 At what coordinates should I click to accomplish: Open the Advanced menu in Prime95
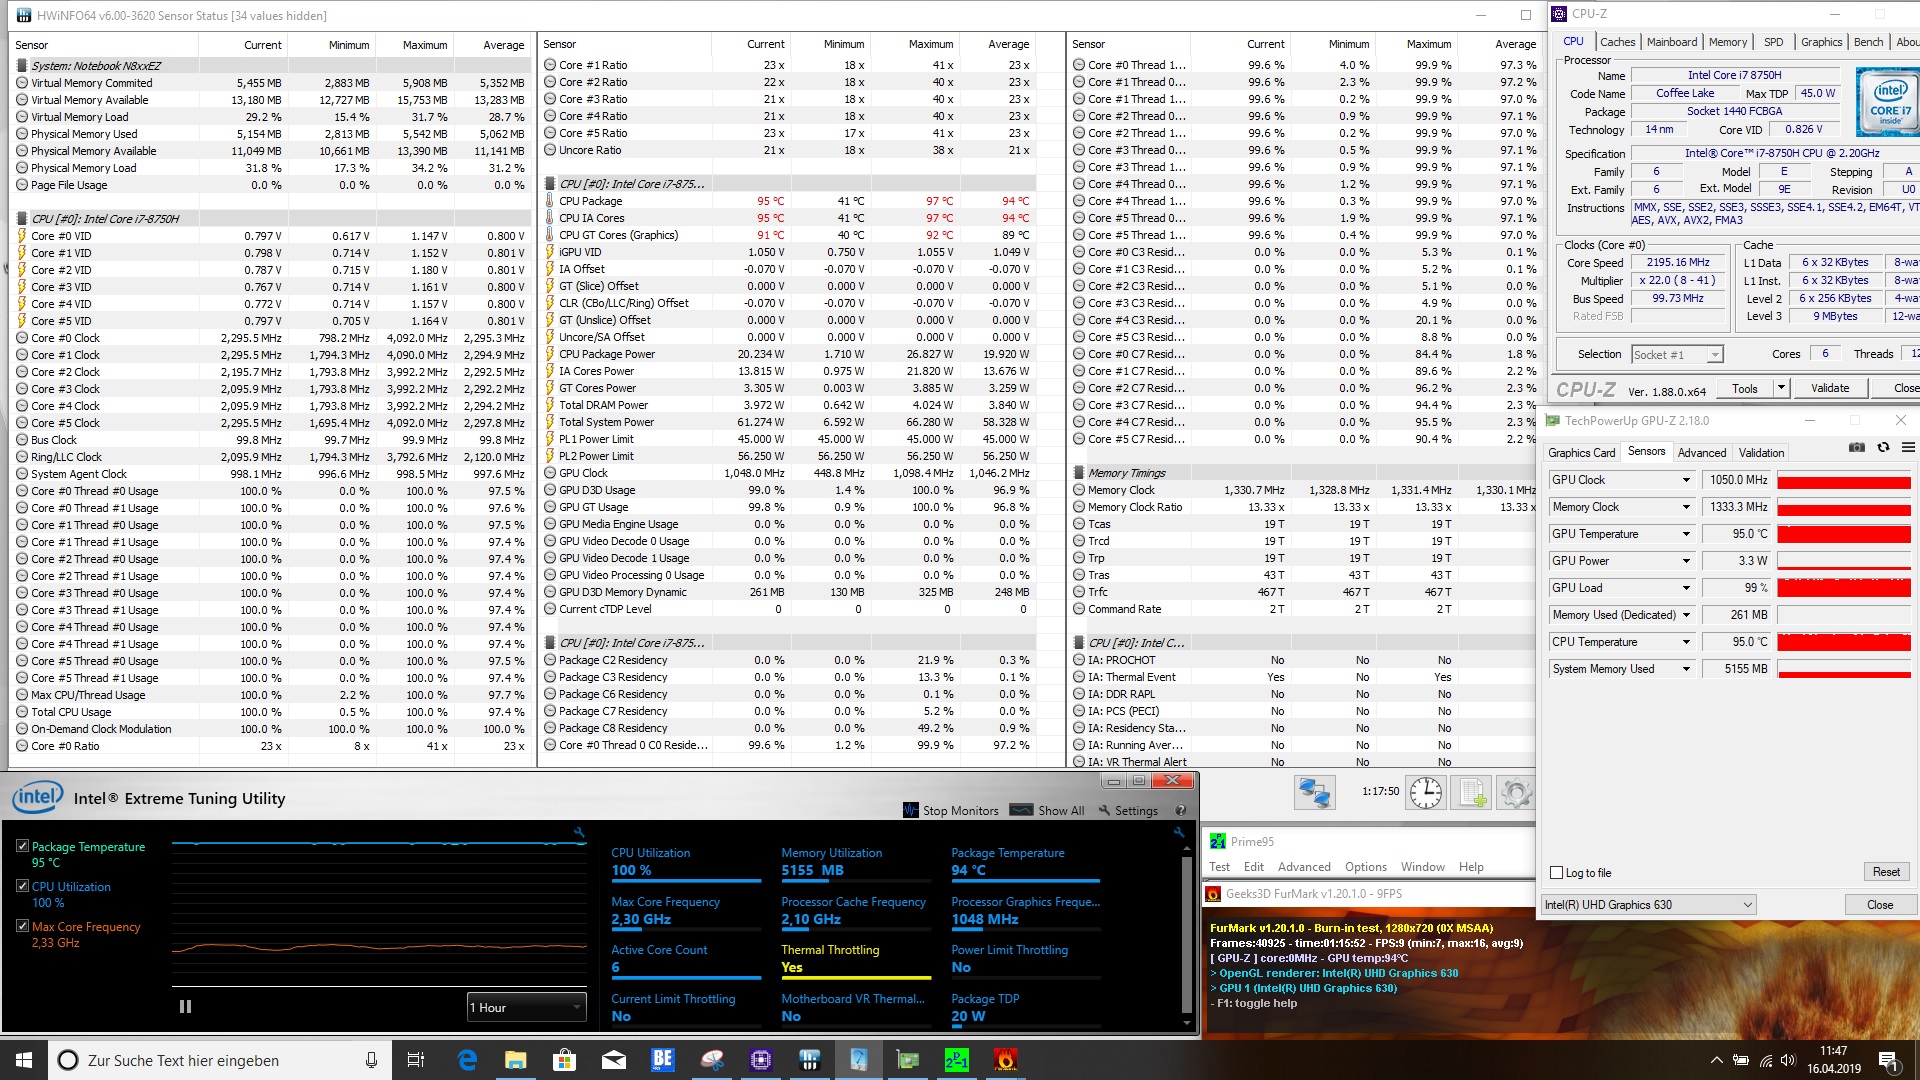[x=1303, y=867]
